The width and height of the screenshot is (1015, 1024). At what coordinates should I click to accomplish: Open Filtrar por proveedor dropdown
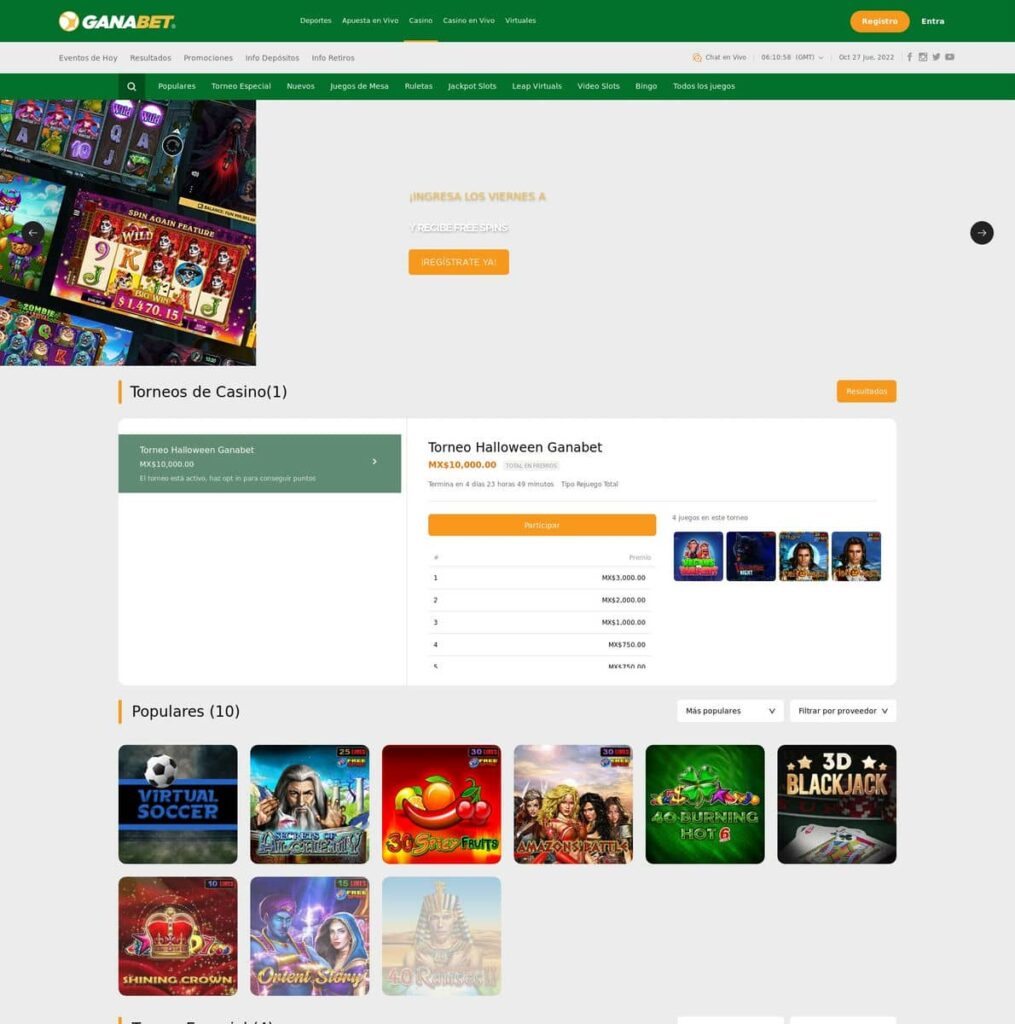pos(843,711)
